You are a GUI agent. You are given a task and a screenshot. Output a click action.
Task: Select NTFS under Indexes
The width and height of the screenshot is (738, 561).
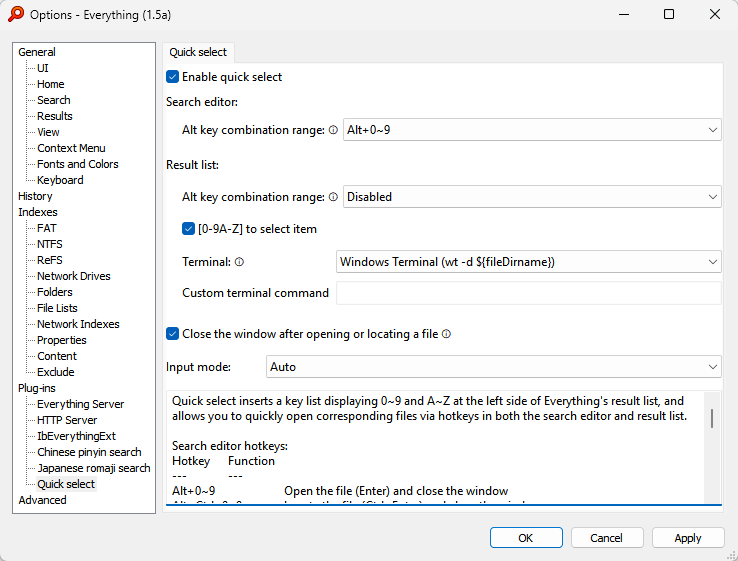(49, 244)
